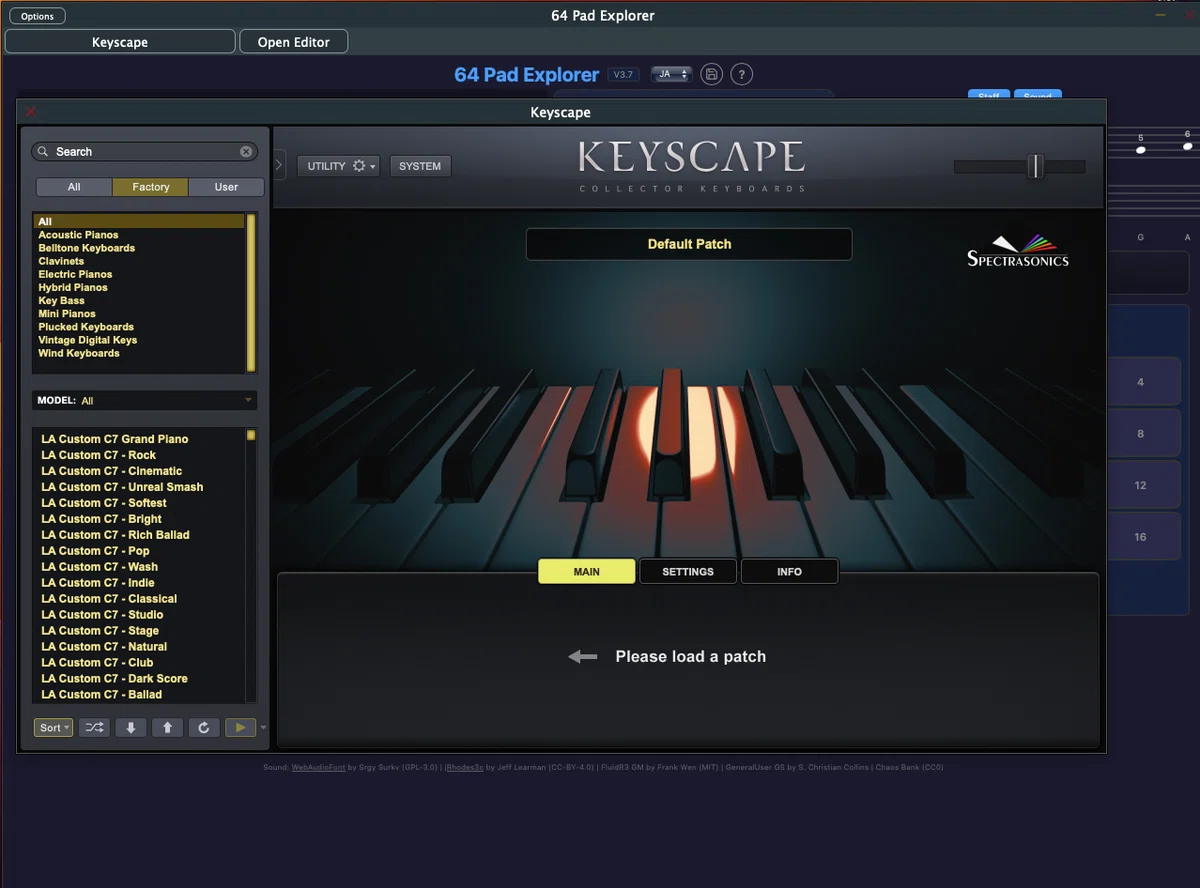Switch to the MAIN tab
Image resolution: width=1200 pixels, height=888 pixels.
pyautogui.click(x=587, y=571)
